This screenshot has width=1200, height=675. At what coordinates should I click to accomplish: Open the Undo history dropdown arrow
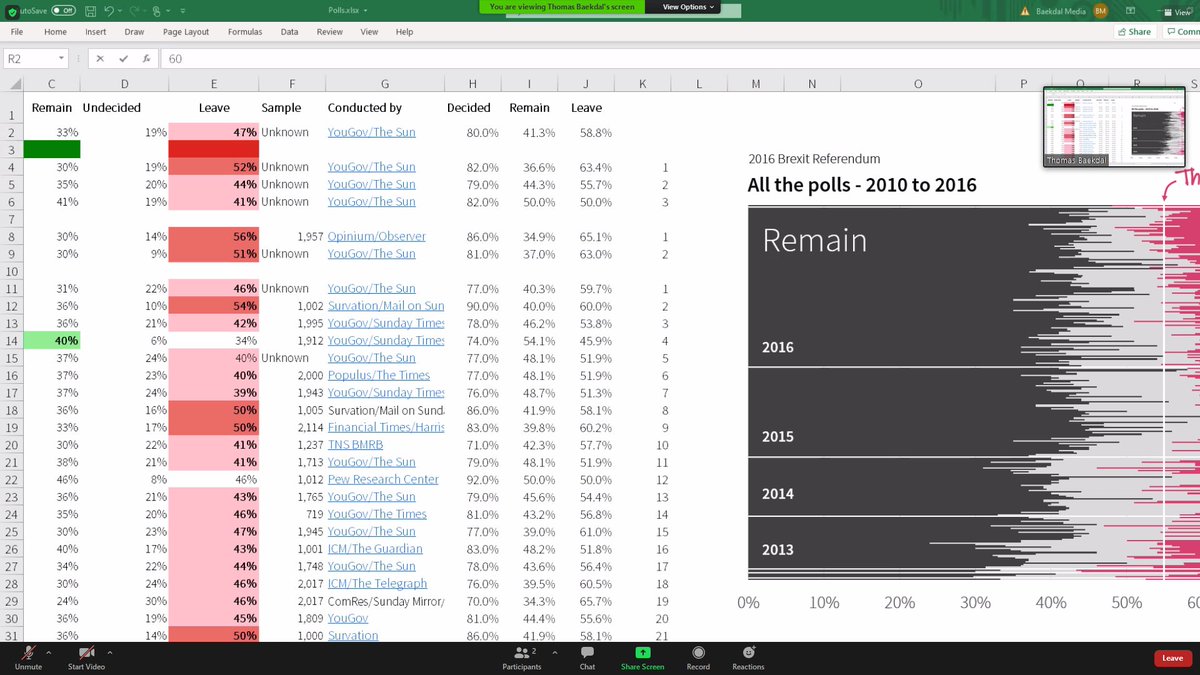point(120,11)
